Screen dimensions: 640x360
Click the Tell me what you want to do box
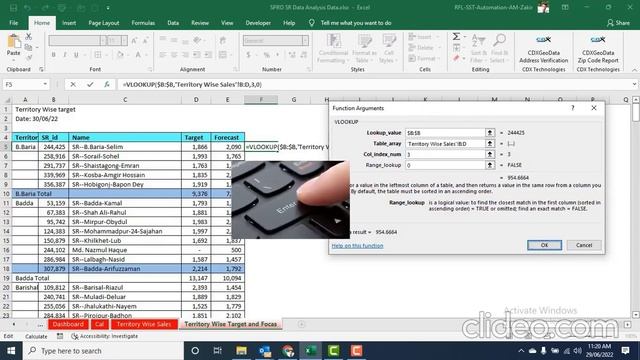356,23
